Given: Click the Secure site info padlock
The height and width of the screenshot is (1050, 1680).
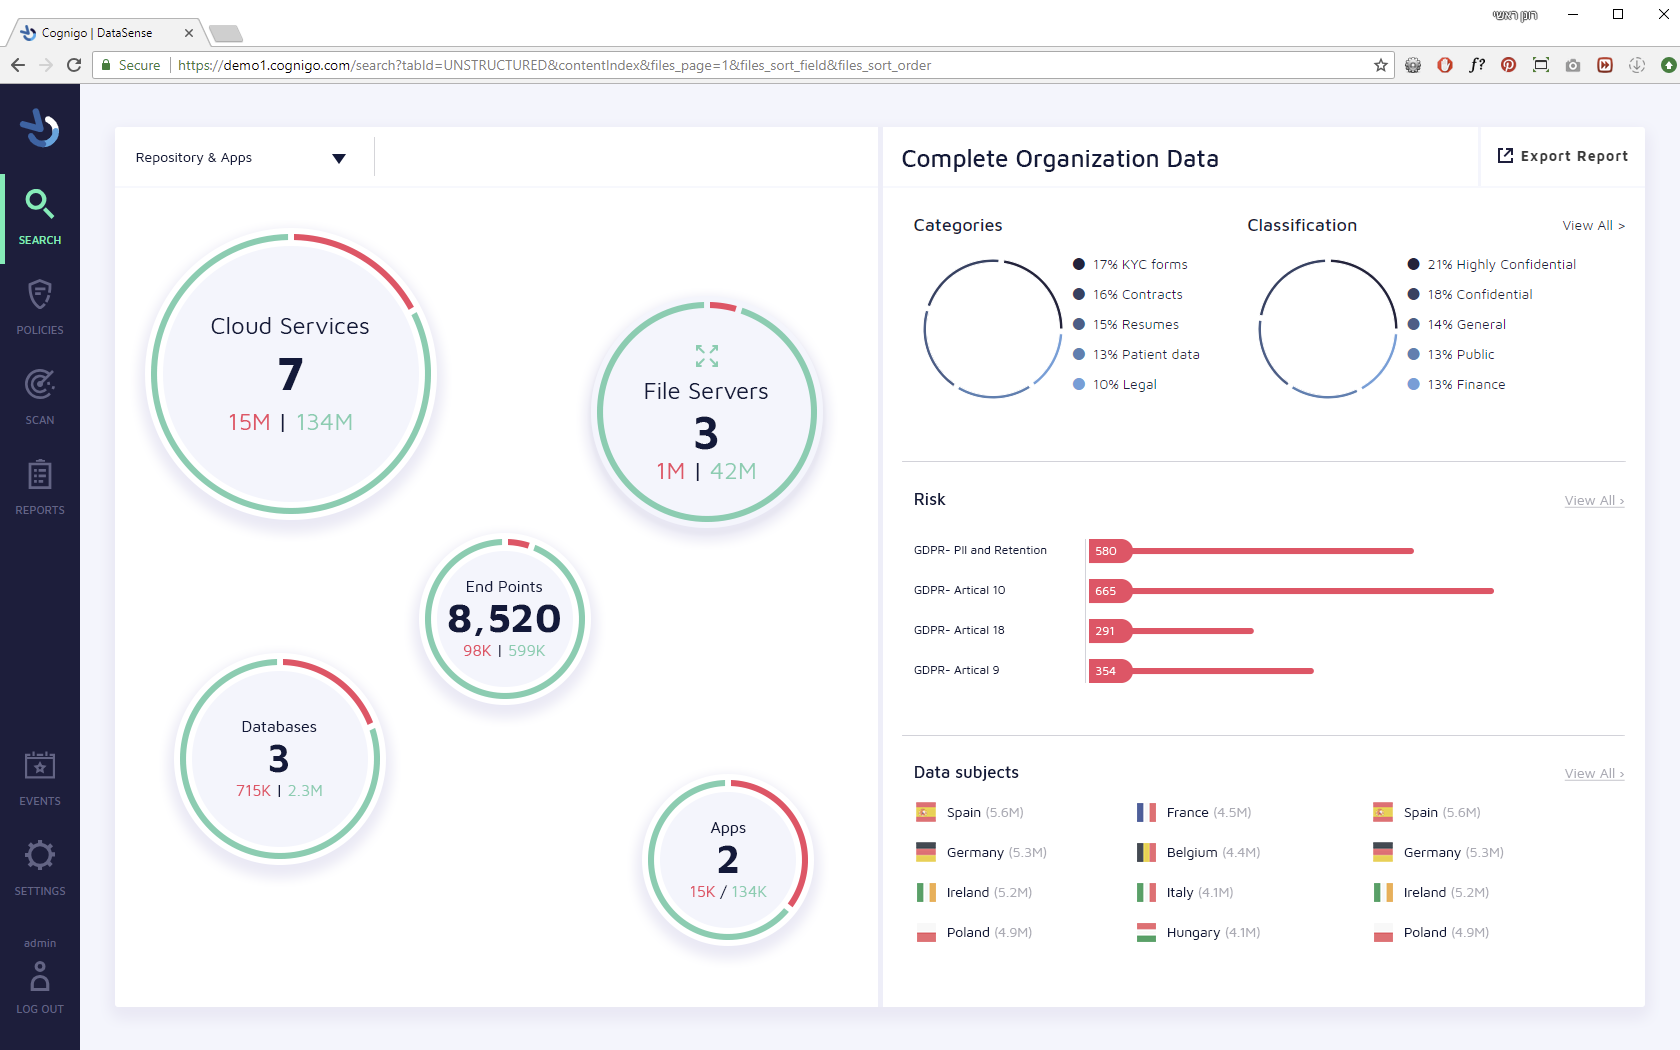Looking at the screenshot, I should pyautogui.click(x=106, y=65).
